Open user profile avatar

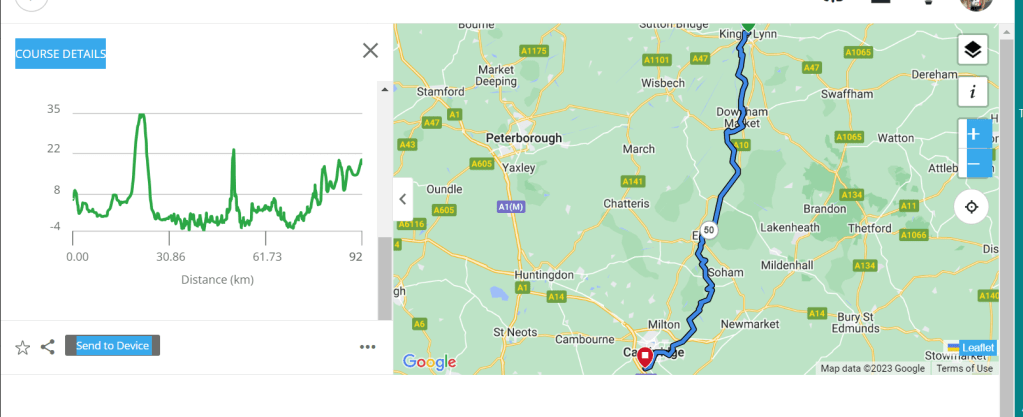[976, 4]
